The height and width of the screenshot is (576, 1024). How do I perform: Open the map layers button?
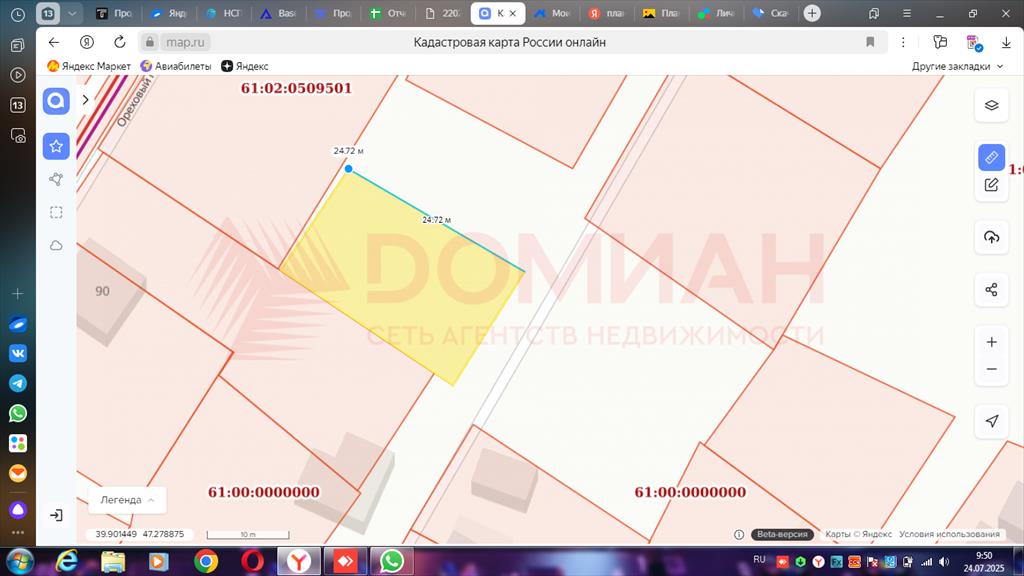coord(991,105)
